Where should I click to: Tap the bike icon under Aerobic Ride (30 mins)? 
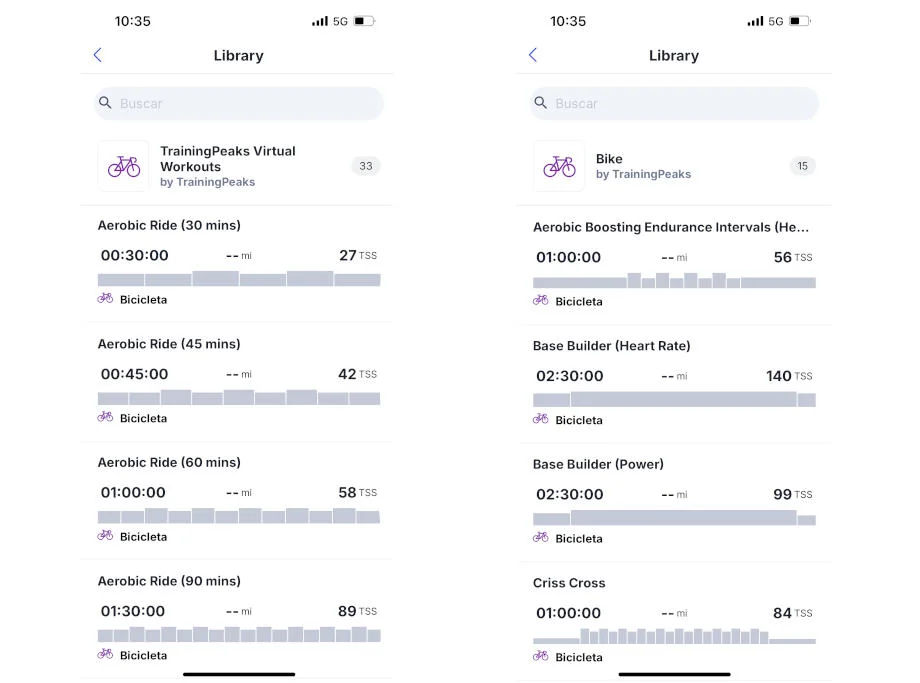[x=104, y=299]
